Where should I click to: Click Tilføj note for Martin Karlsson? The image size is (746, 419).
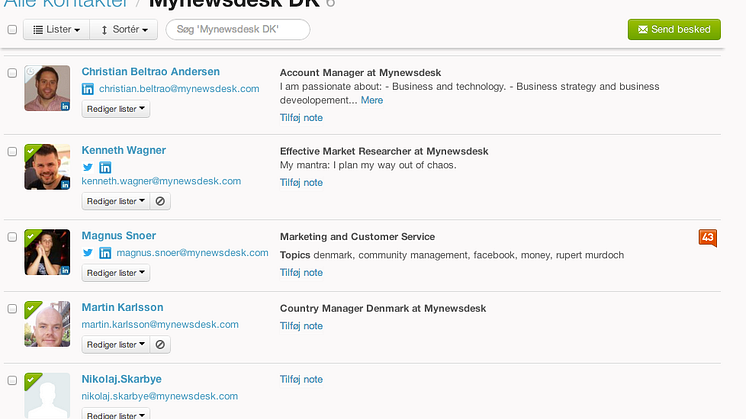301,326
